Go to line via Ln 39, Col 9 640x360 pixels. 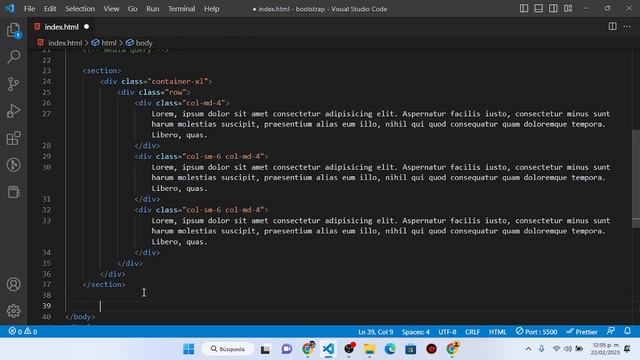click(x=376, y=331)
